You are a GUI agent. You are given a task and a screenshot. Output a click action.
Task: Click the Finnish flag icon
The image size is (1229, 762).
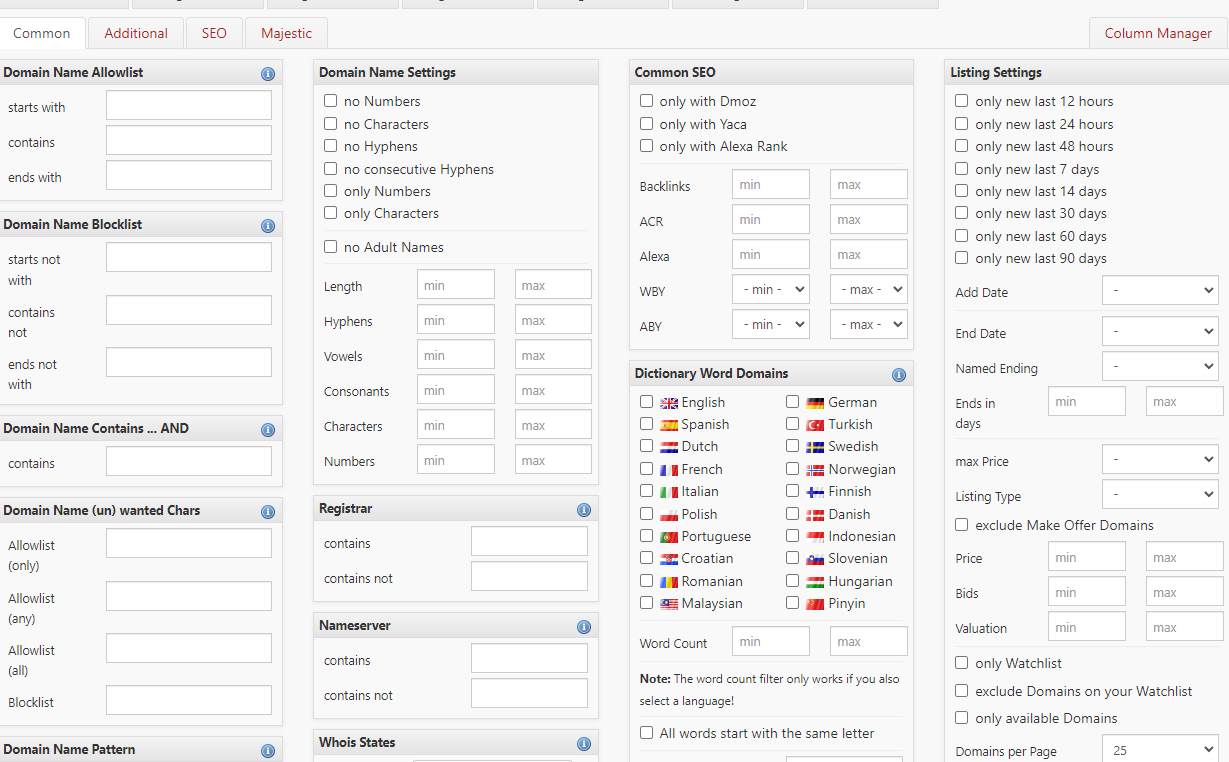[815, 492]
